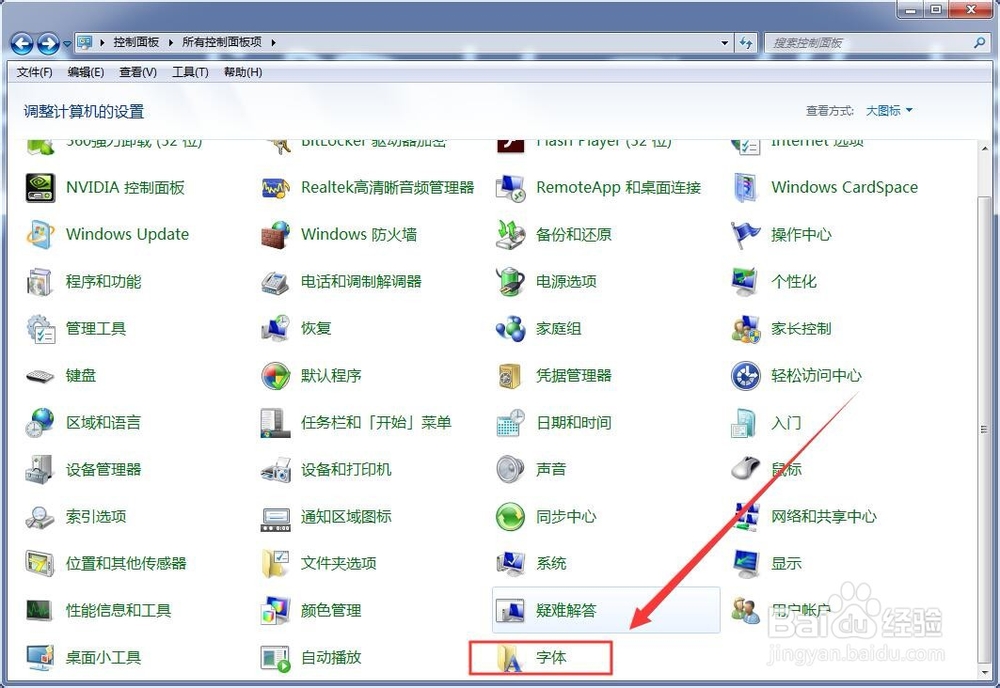Open NVIDIA 控制面板 icon
Image resolution: width=1000 pixels, height=688 pixels.
click(40, 187)
